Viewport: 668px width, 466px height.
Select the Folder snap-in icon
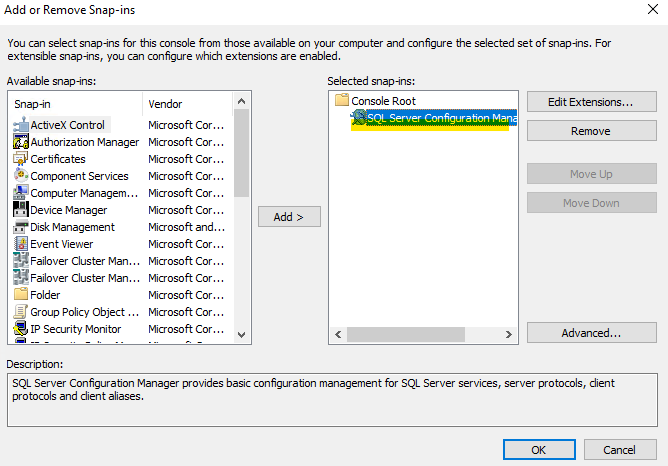[21, 294]
